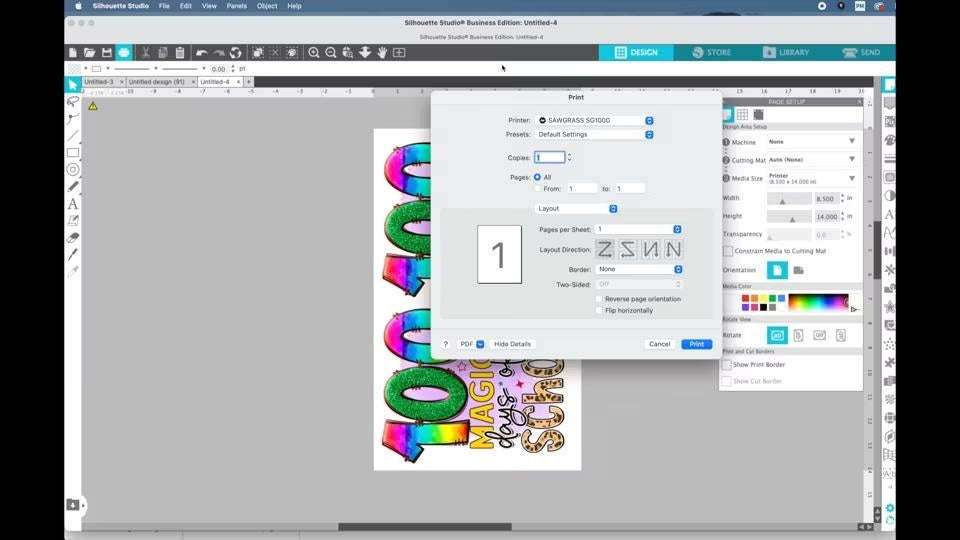Click the Undo arrow icon
The height and width of the screenshot is (540, 960).
click(x=202, y=52)
